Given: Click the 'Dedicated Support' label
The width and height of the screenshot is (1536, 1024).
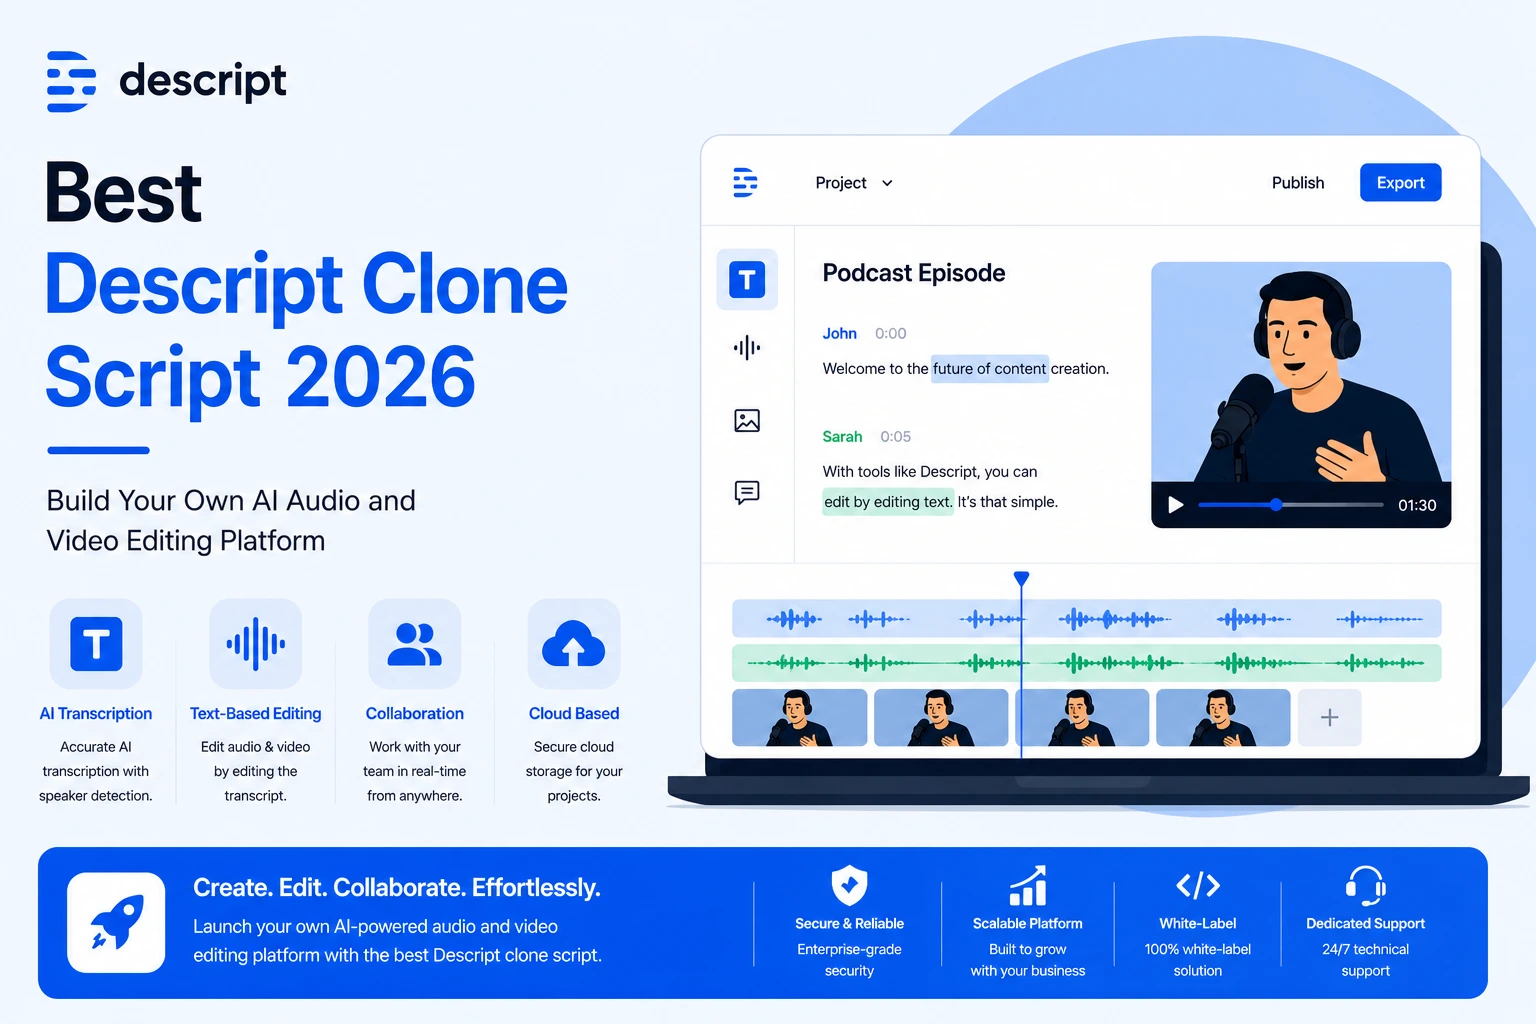Looking at the screenshot, I should pos(1366,924).
